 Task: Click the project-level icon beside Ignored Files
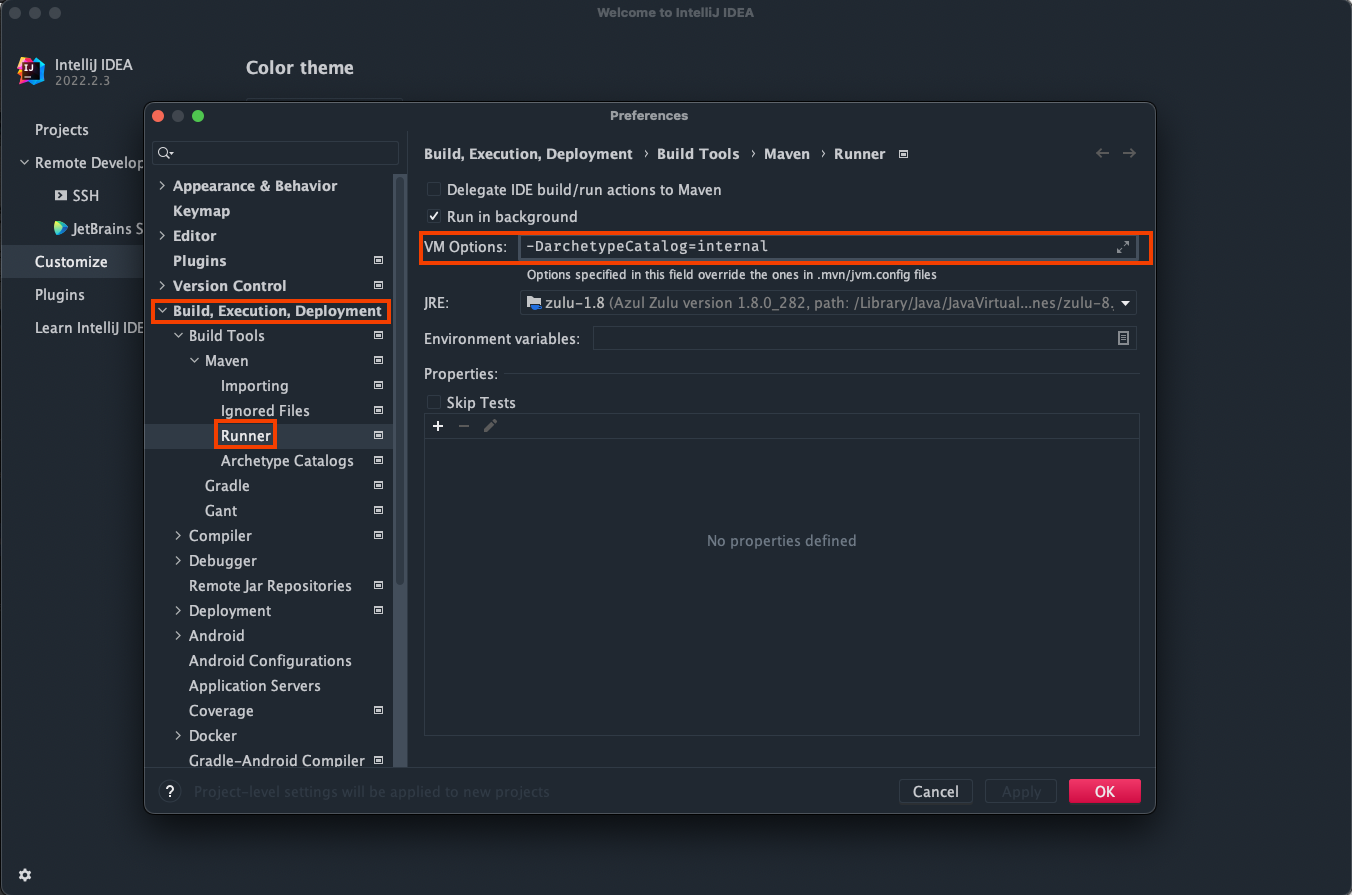[378, 411]
